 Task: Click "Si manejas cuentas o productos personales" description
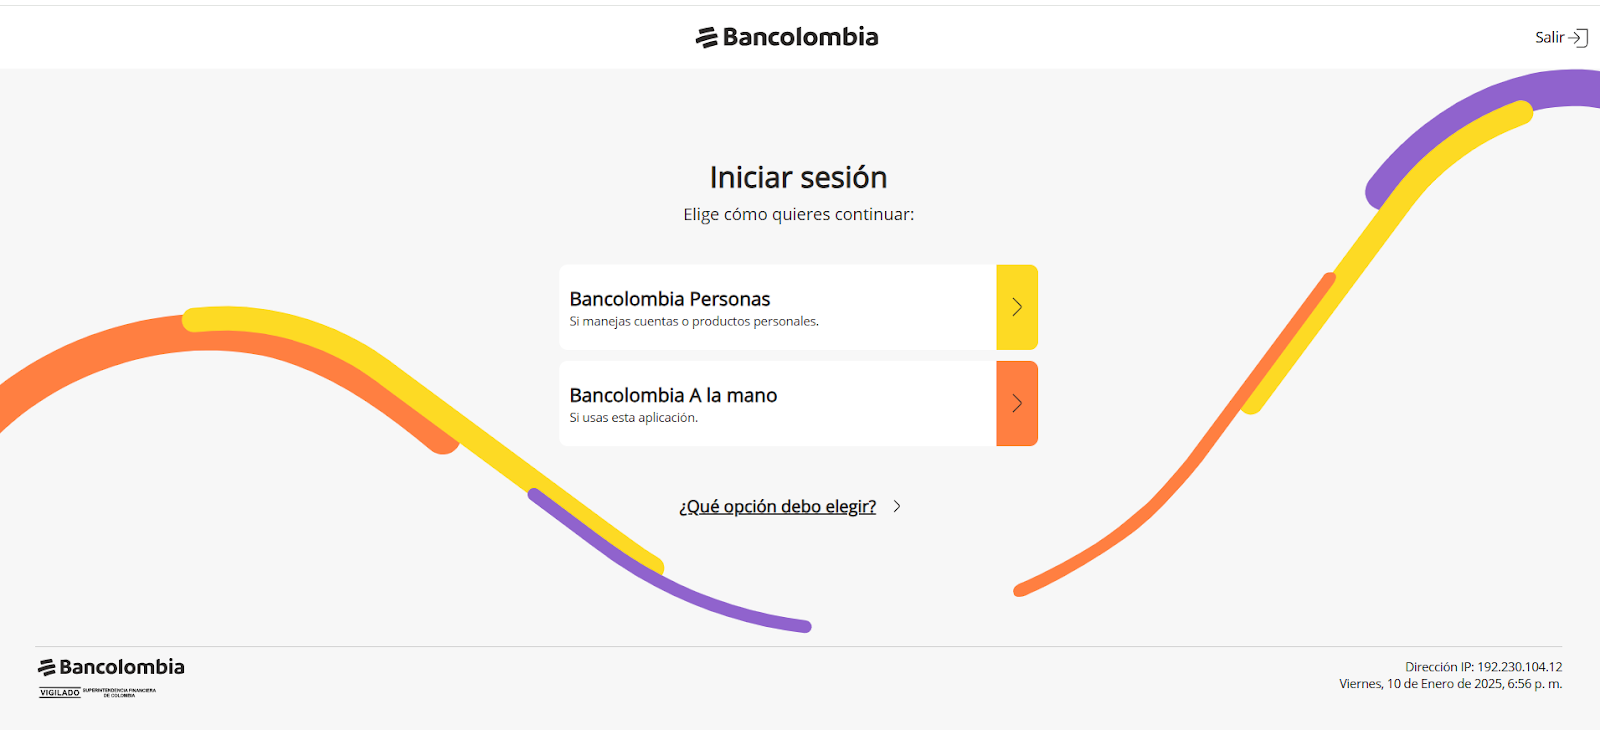point(694,322)
